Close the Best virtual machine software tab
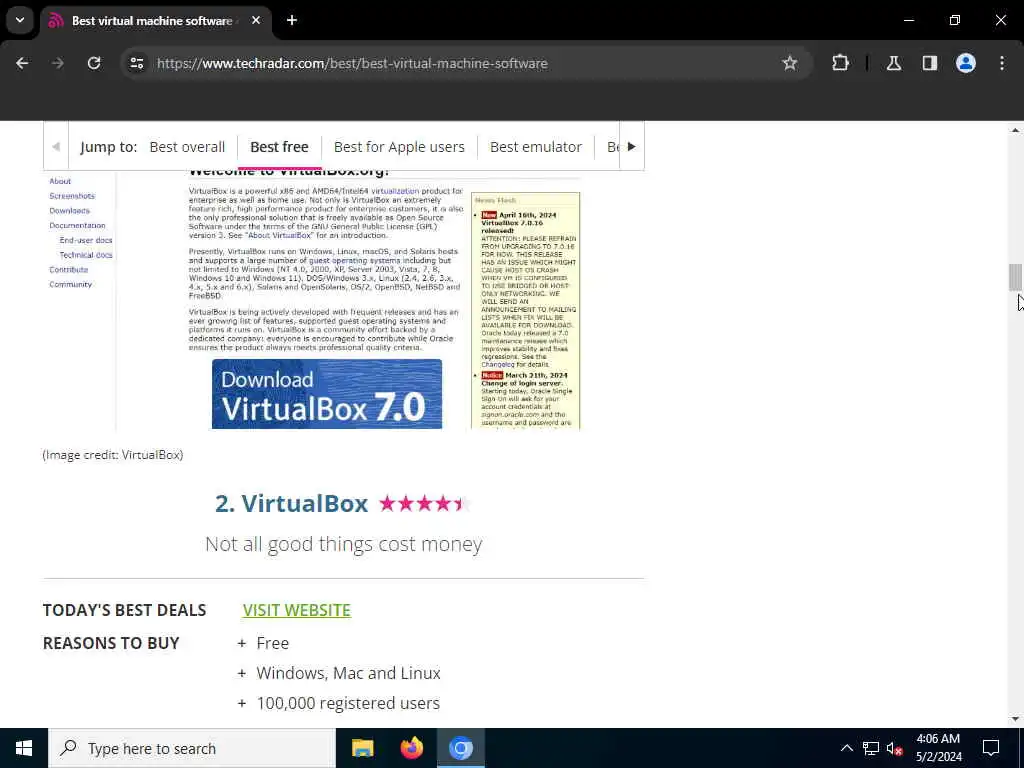 pos(256,20)
